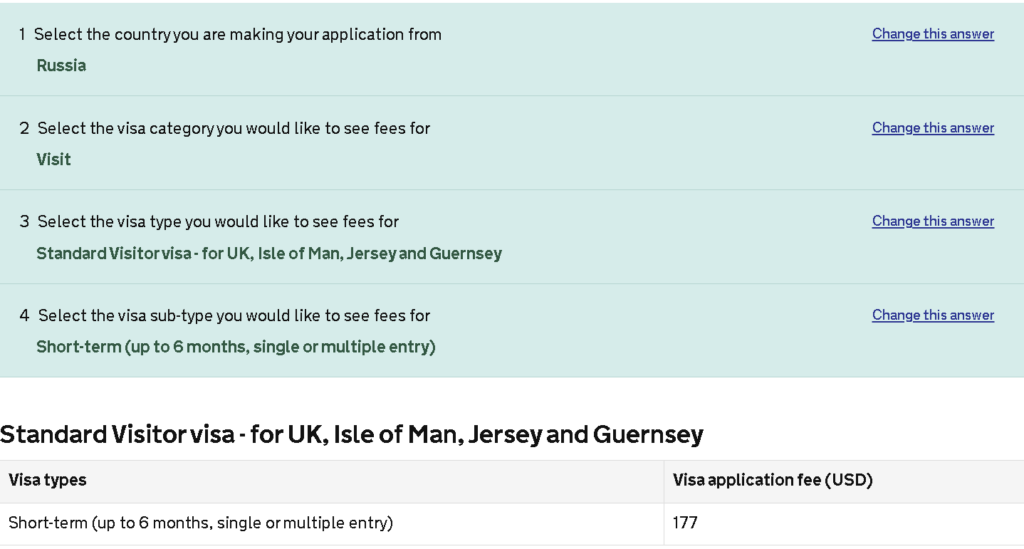The height and width of the screenshot is (549, 1024).
Task: Click step number 1 beside country question
Action: click(22, 34)
